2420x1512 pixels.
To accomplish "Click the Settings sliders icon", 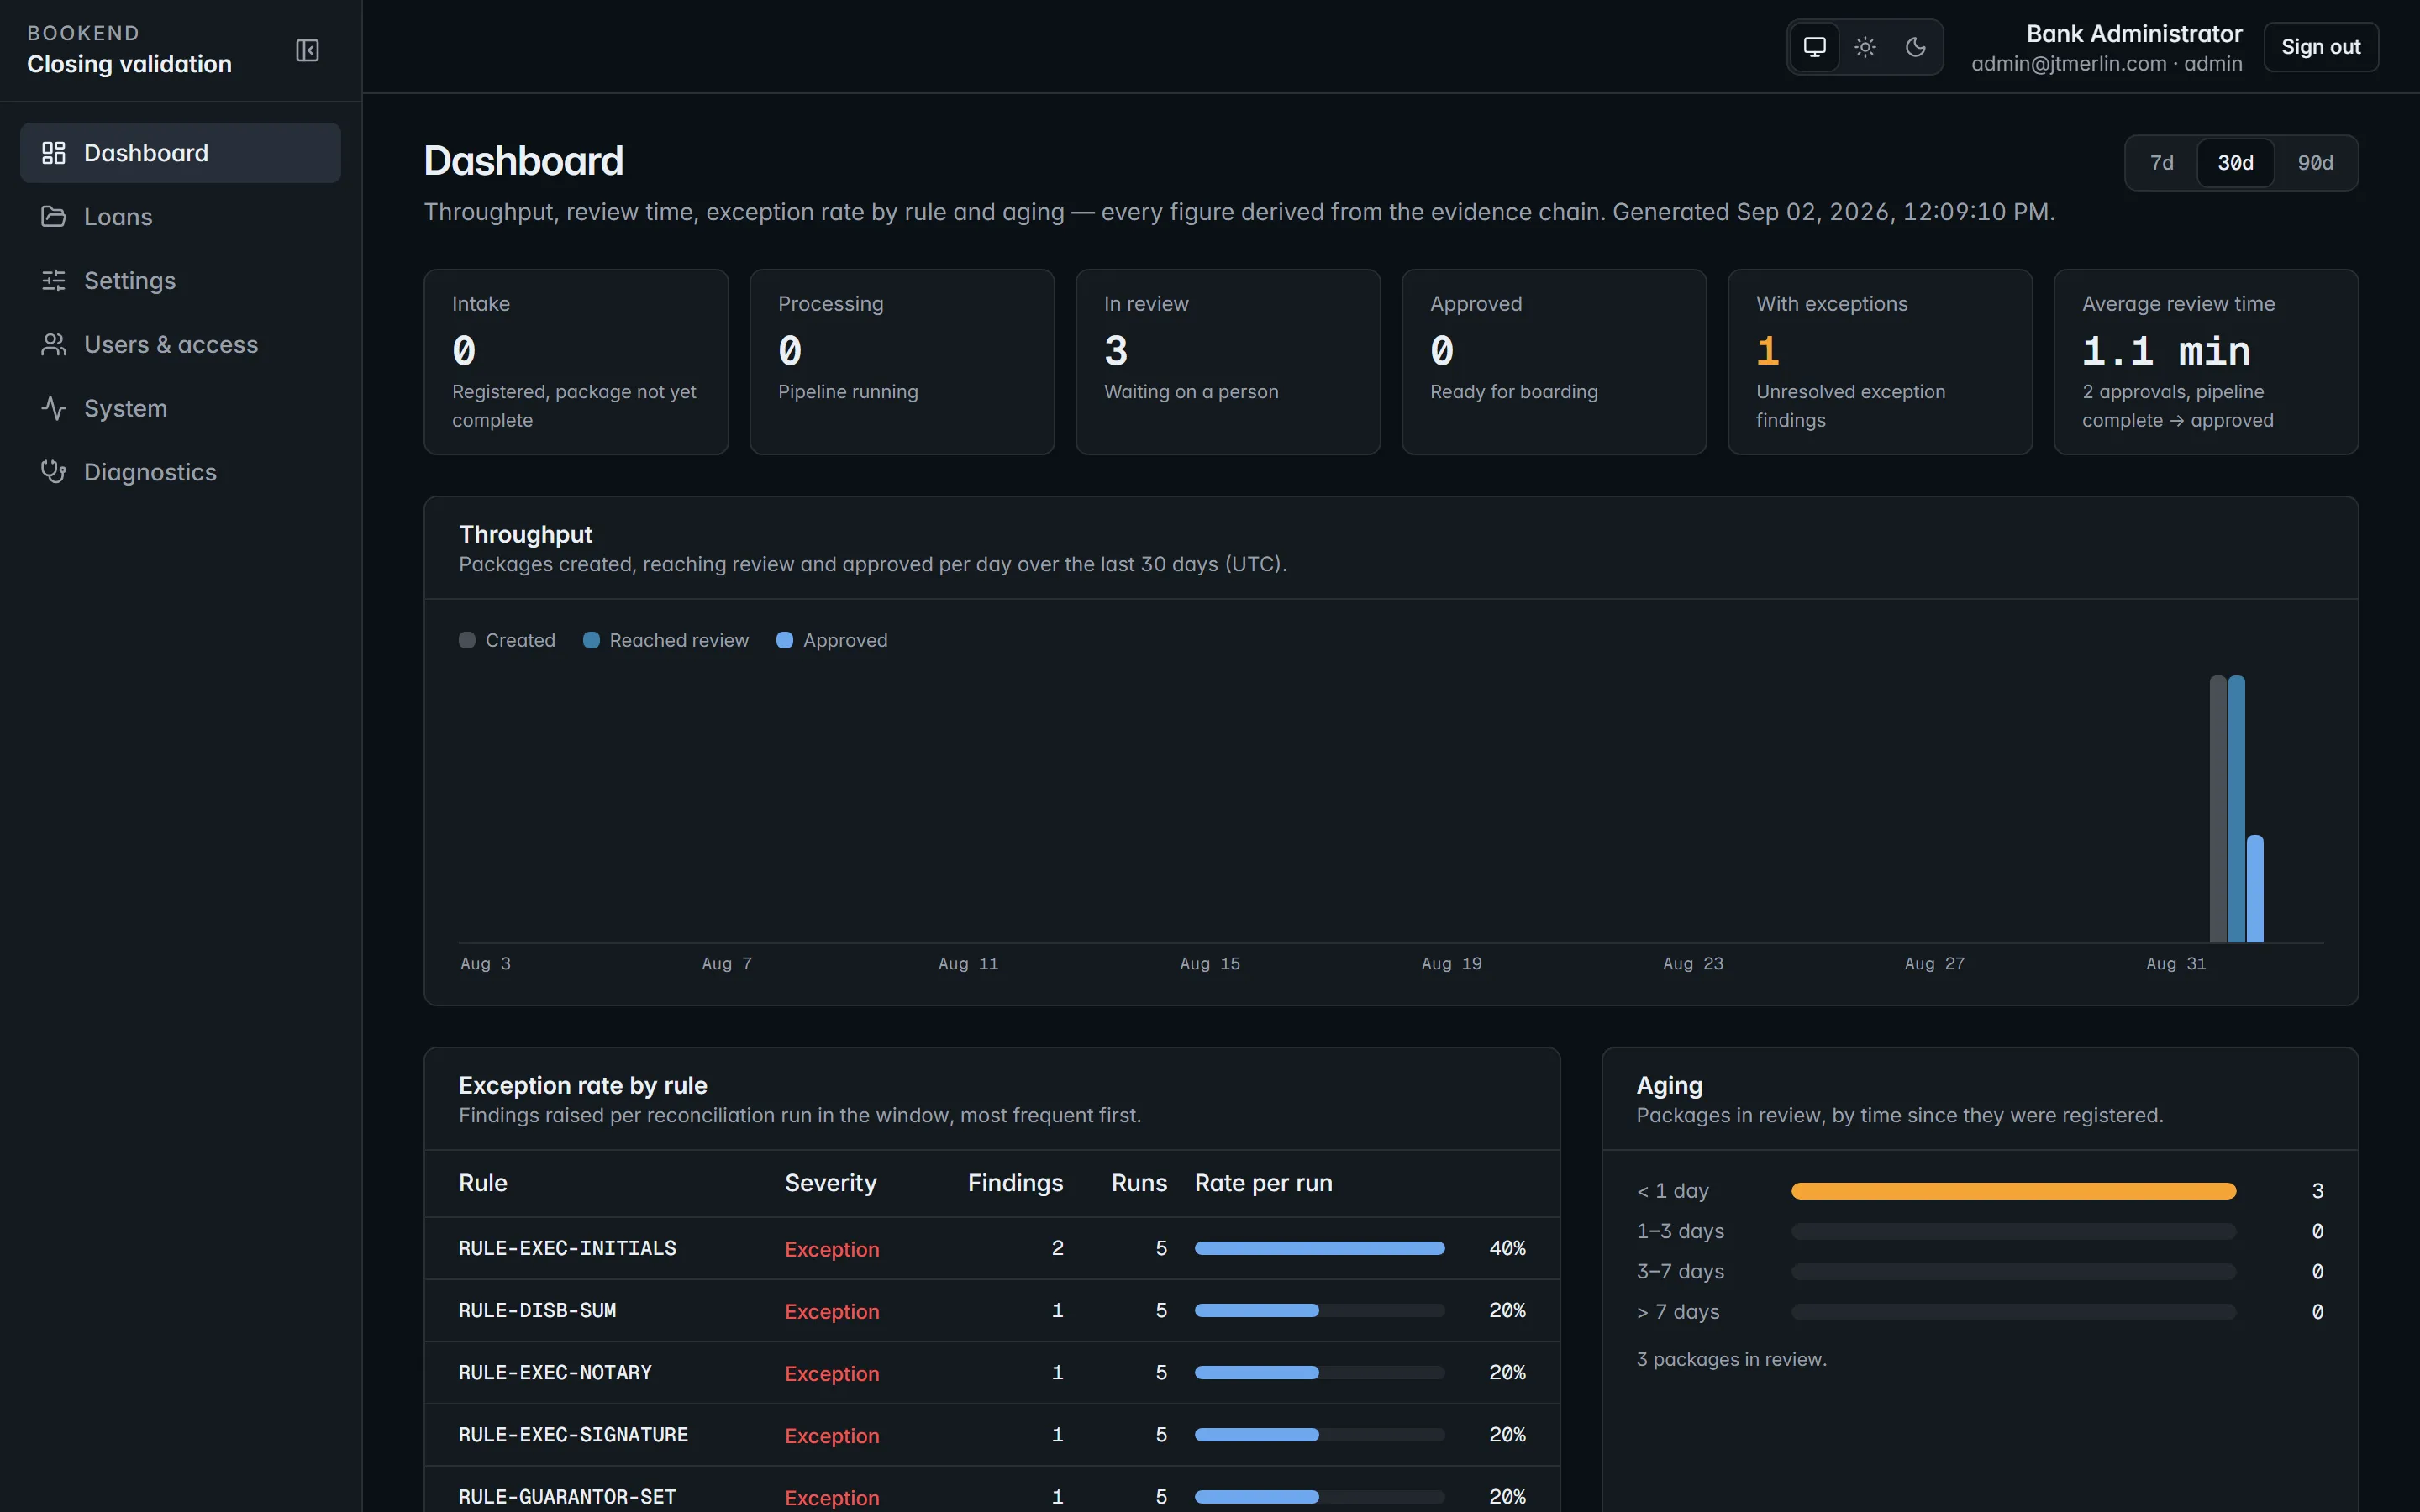I will coord(53,281).
